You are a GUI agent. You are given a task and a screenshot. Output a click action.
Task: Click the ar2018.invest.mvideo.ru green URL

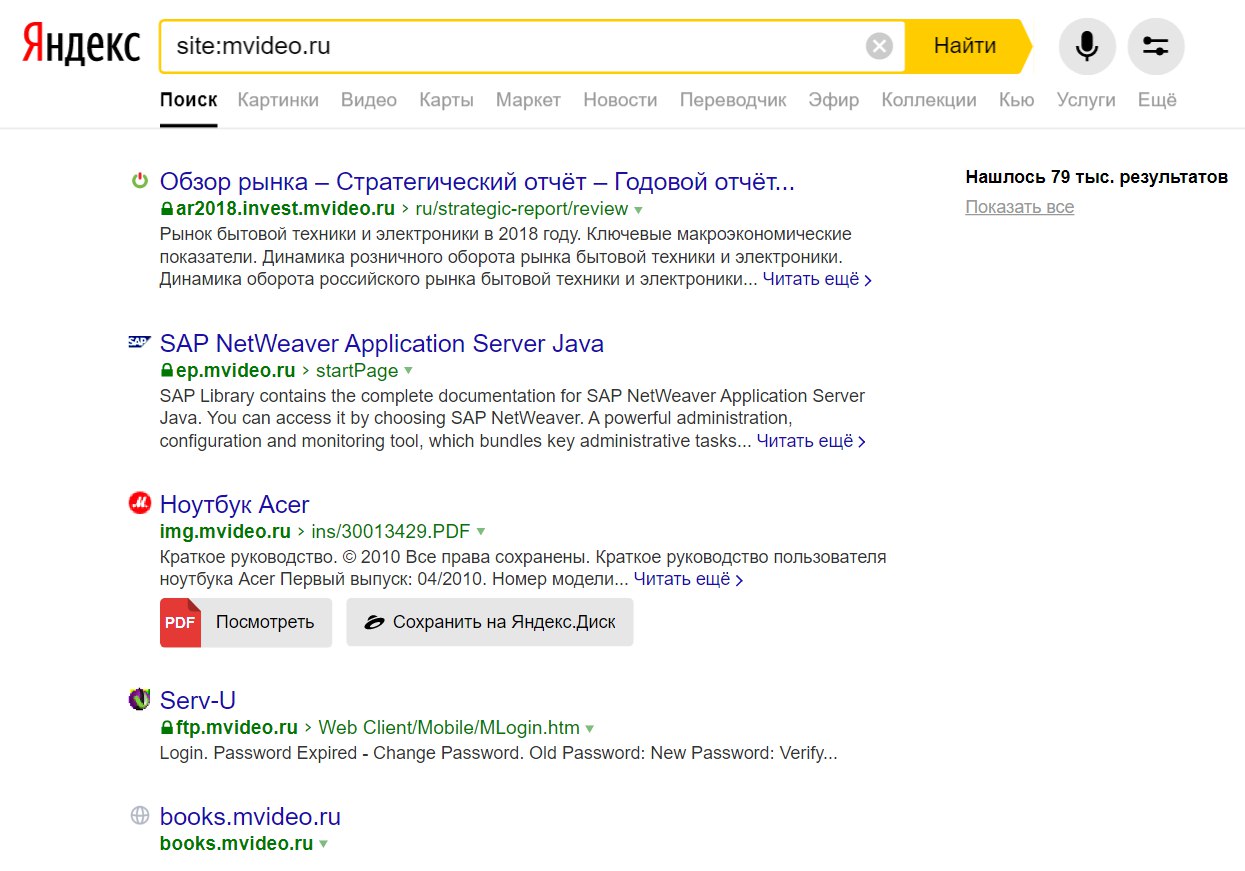pos(285,209)
